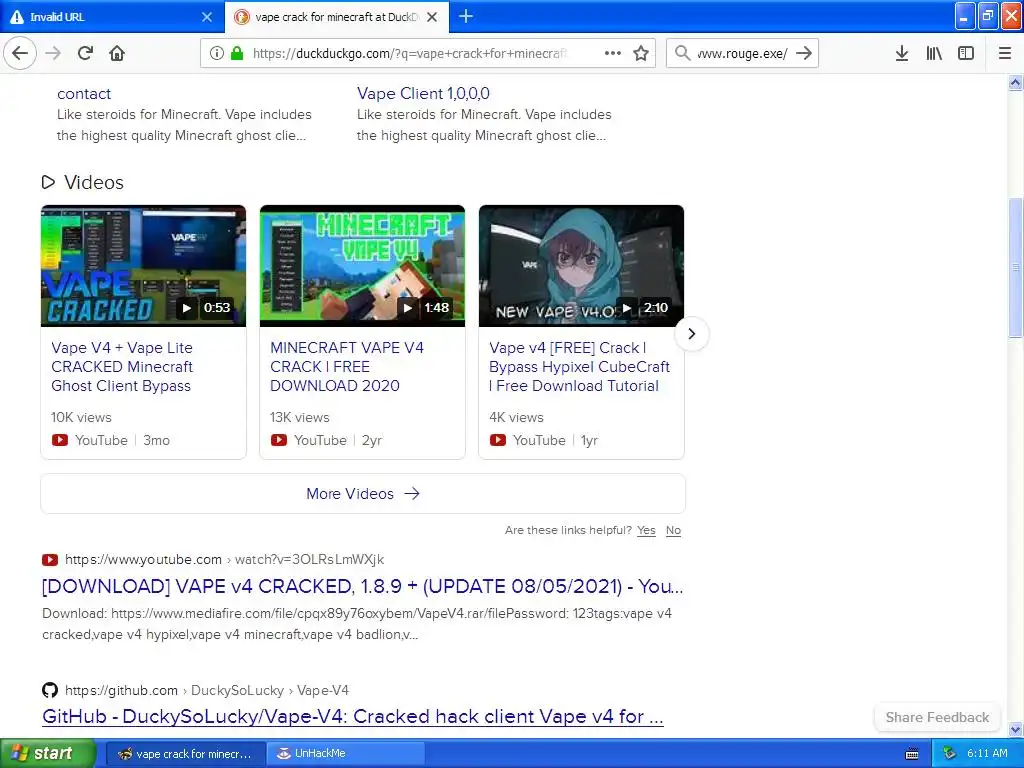Submit search with the go arrow

click(x=805, y=53)
